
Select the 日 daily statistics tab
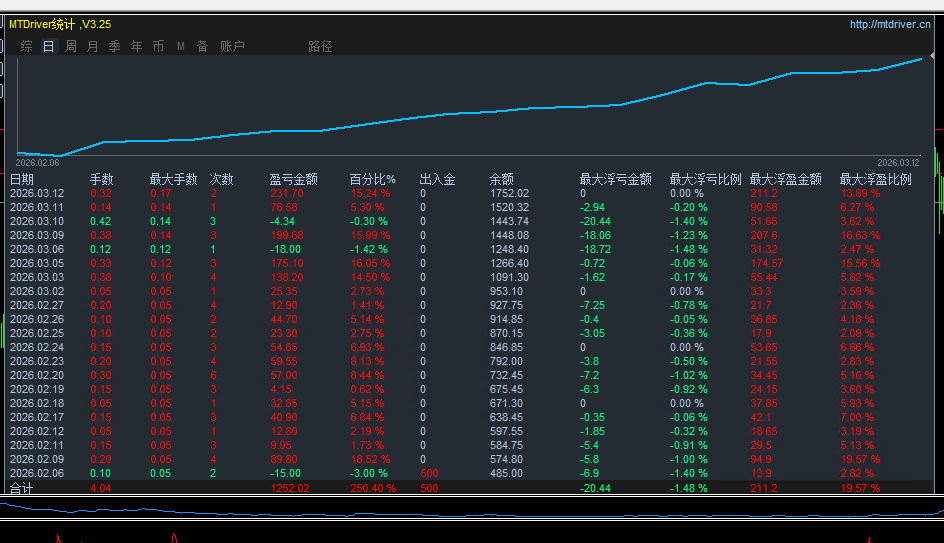(x=49, y=46)
